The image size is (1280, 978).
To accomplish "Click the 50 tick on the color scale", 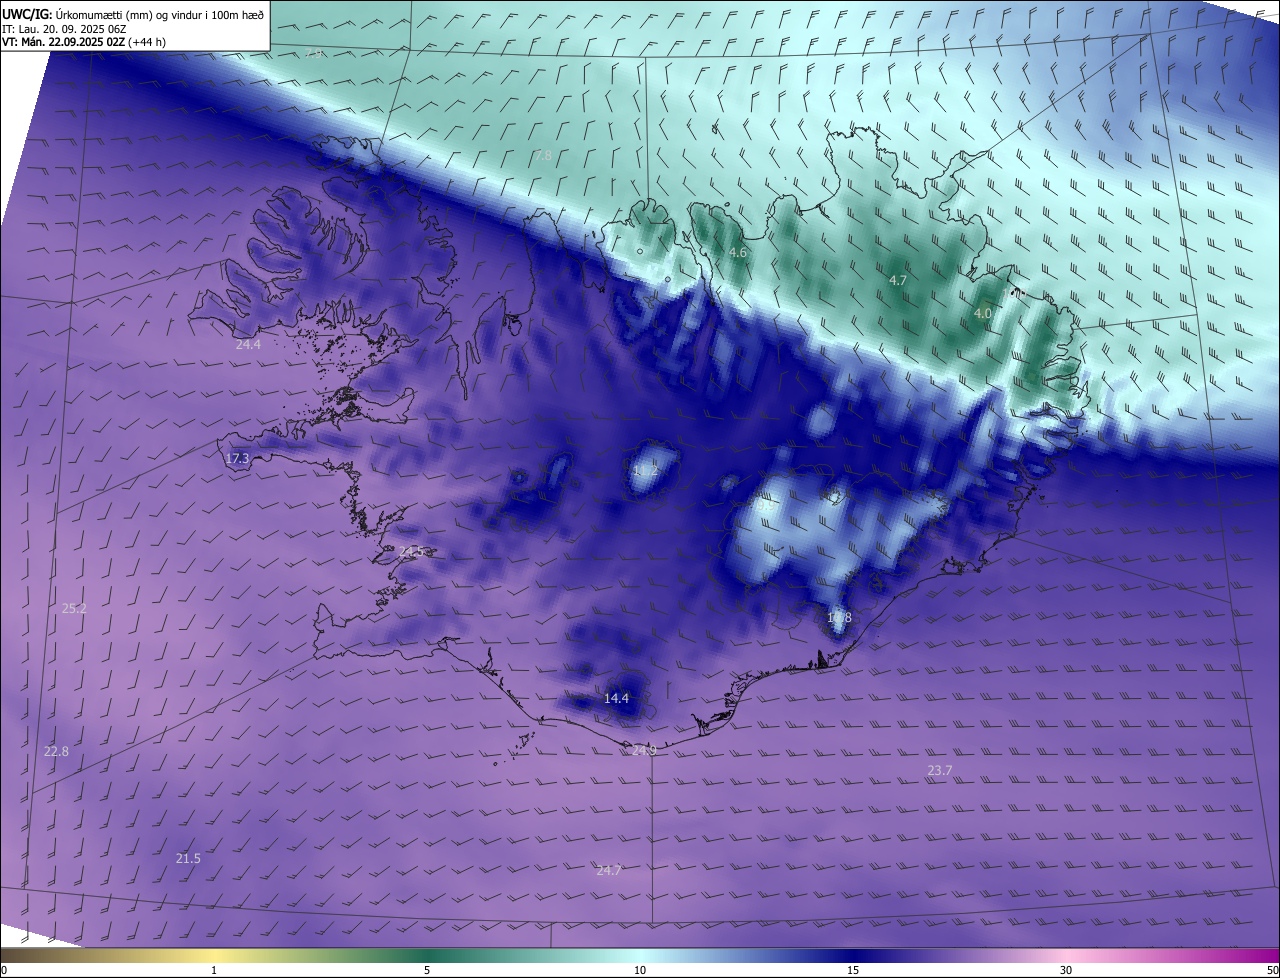I will (1272, 970).
